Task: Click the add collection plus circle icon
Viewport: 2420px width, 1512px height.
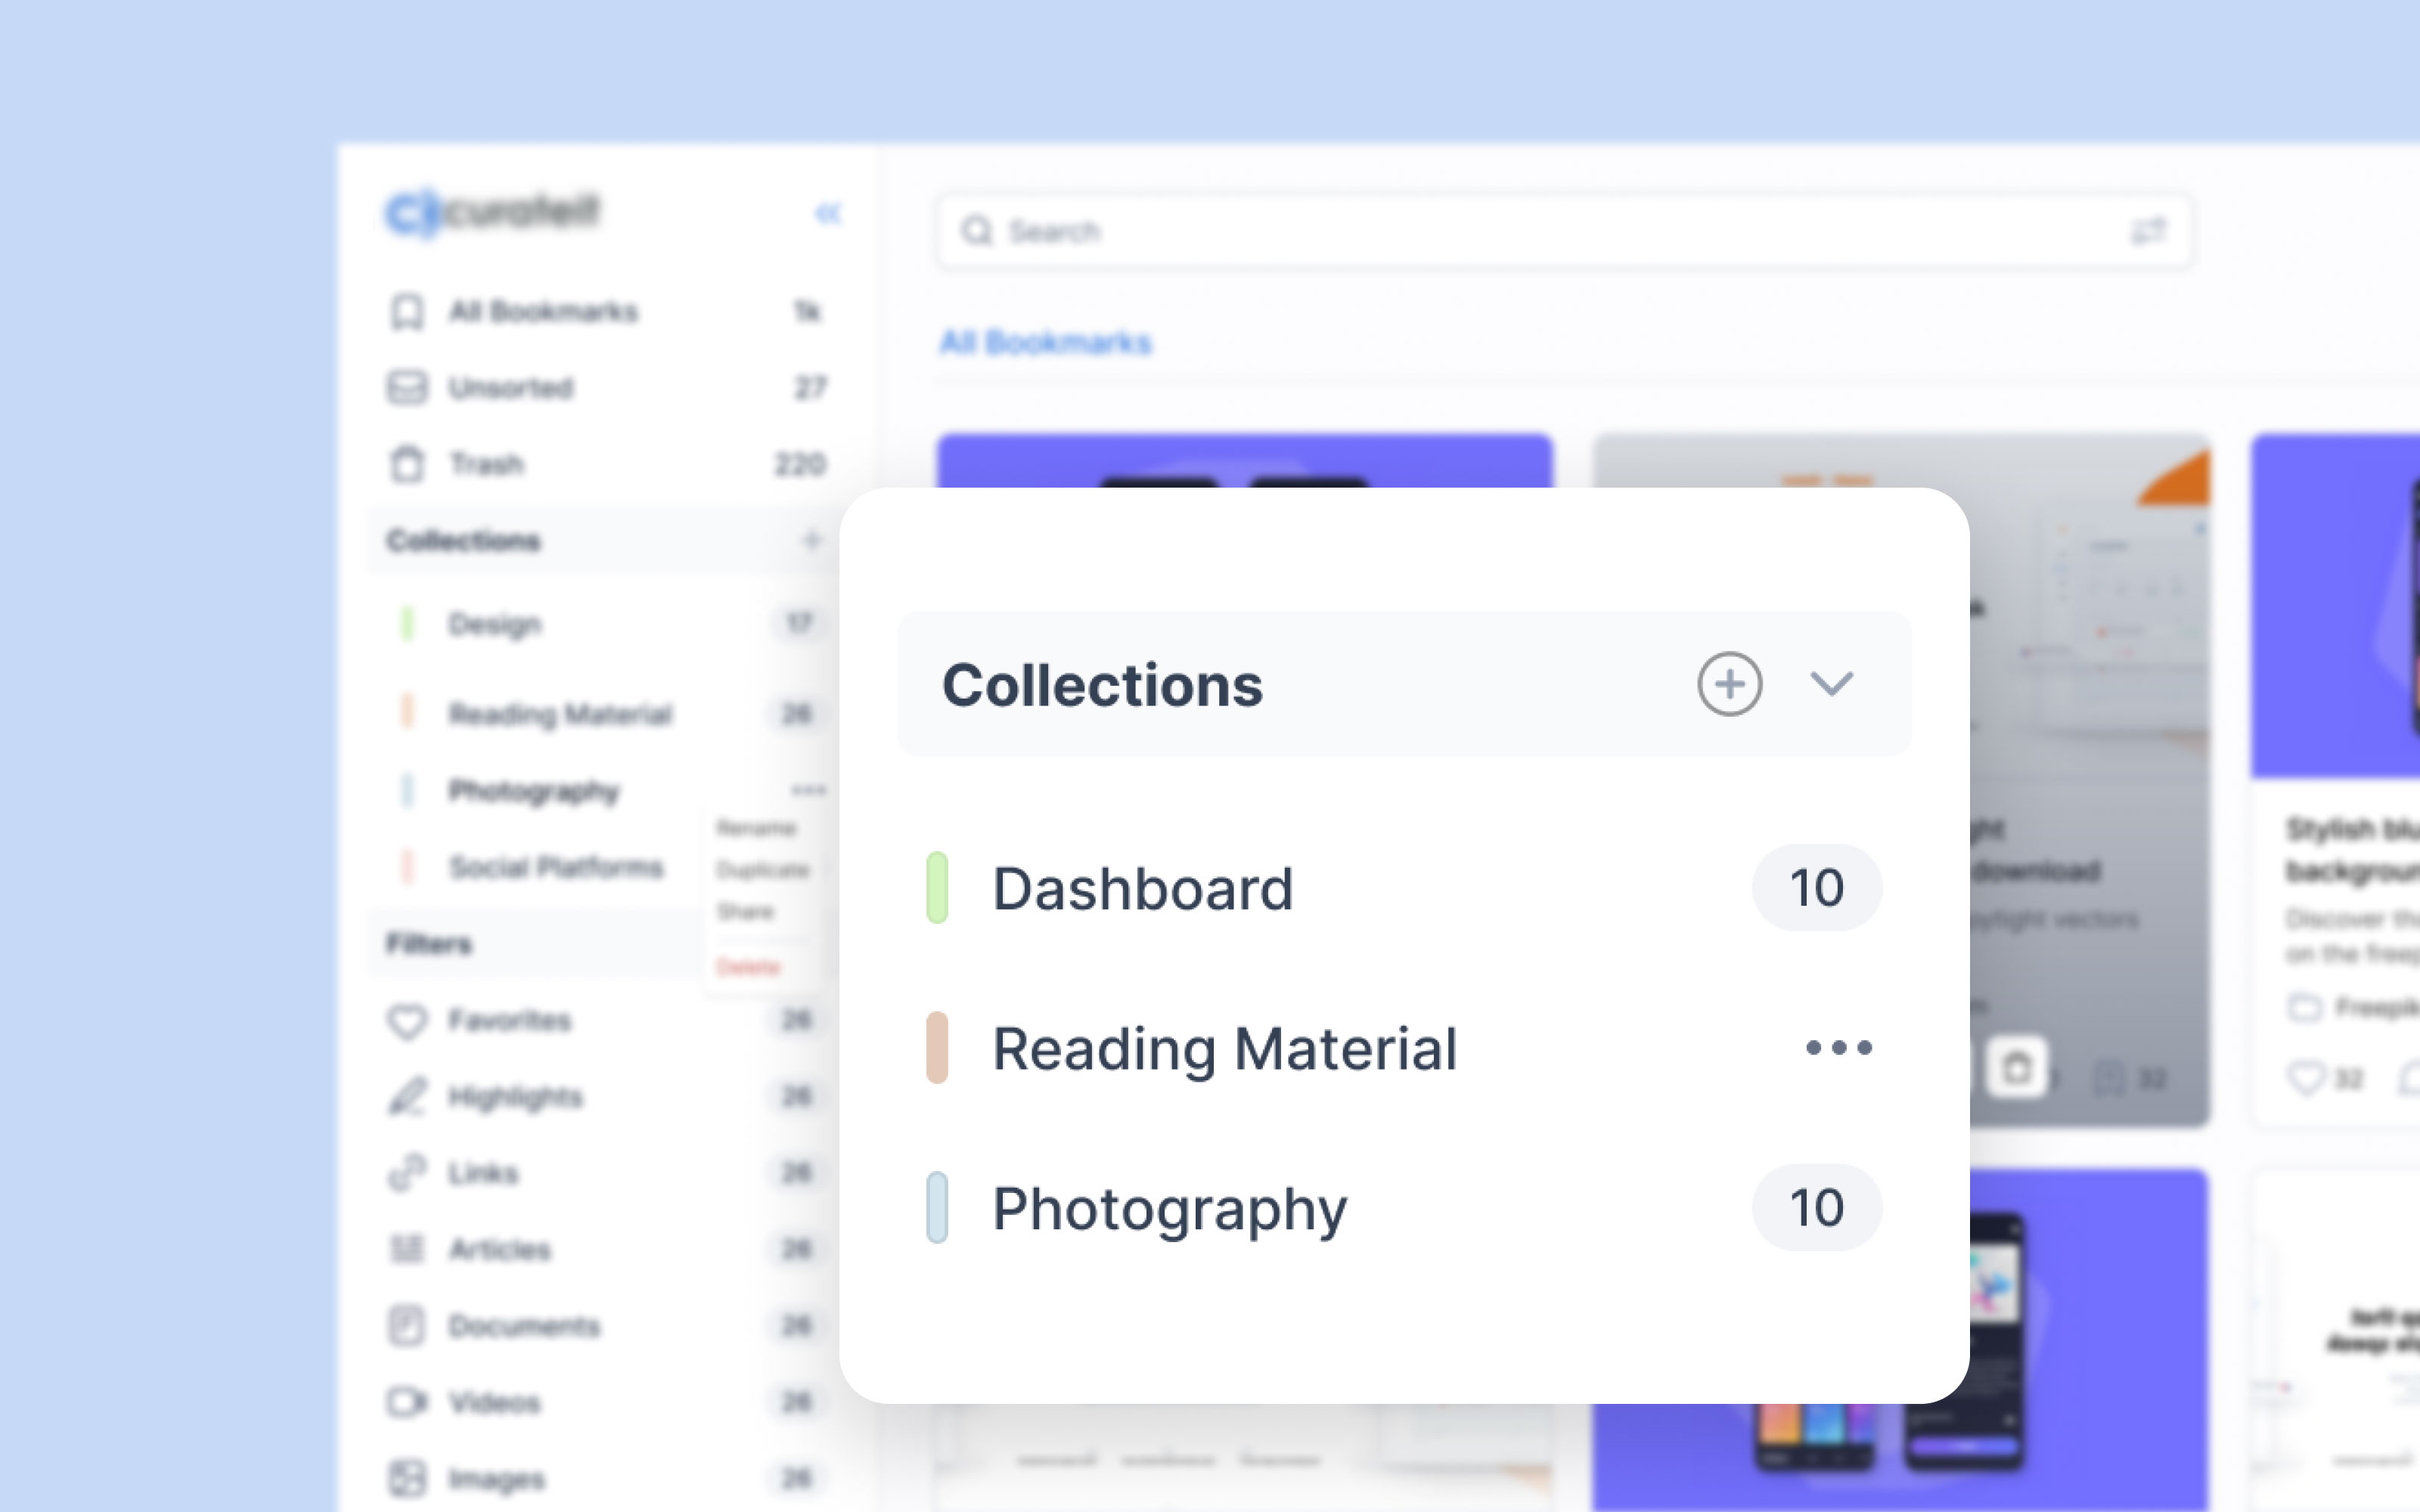Action: point(1729,684)
